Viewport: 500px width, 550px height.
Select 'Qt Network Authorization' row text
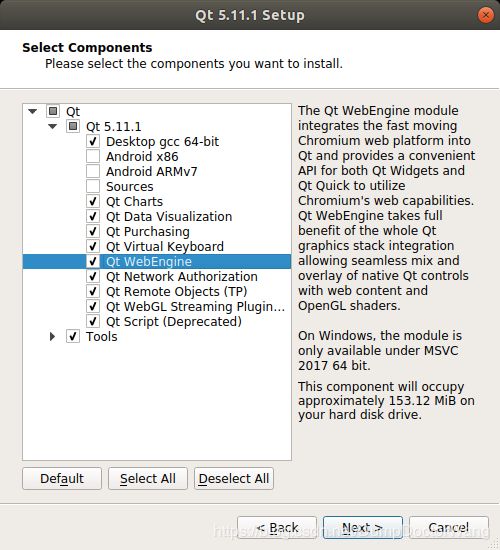[x=182, y=276]
